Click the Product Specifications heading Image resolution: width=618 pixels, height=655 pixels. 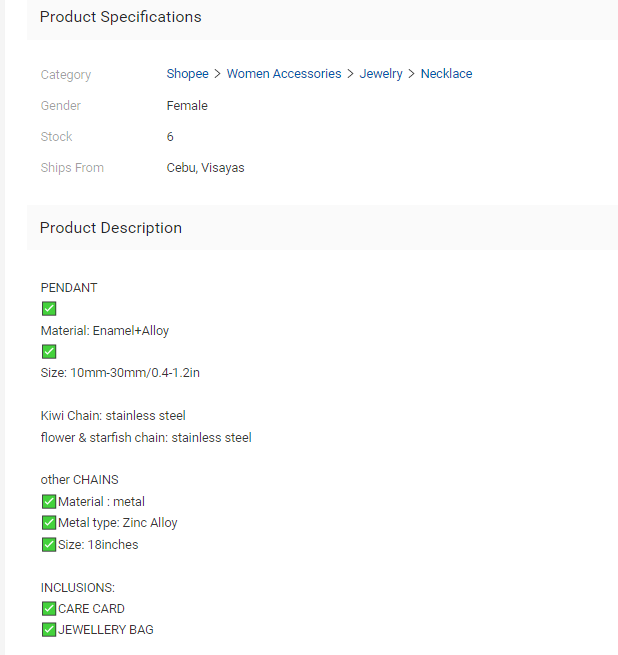(x=120, y=17)
